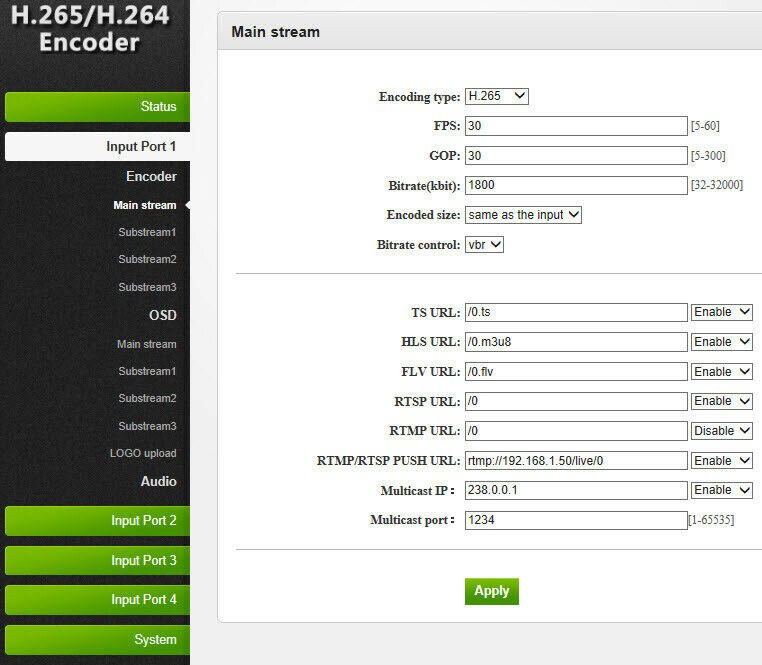Click the H.265/H.264 Encoder logo title
762x665 pixels.
pyautogui.click(x=90, y=28)
